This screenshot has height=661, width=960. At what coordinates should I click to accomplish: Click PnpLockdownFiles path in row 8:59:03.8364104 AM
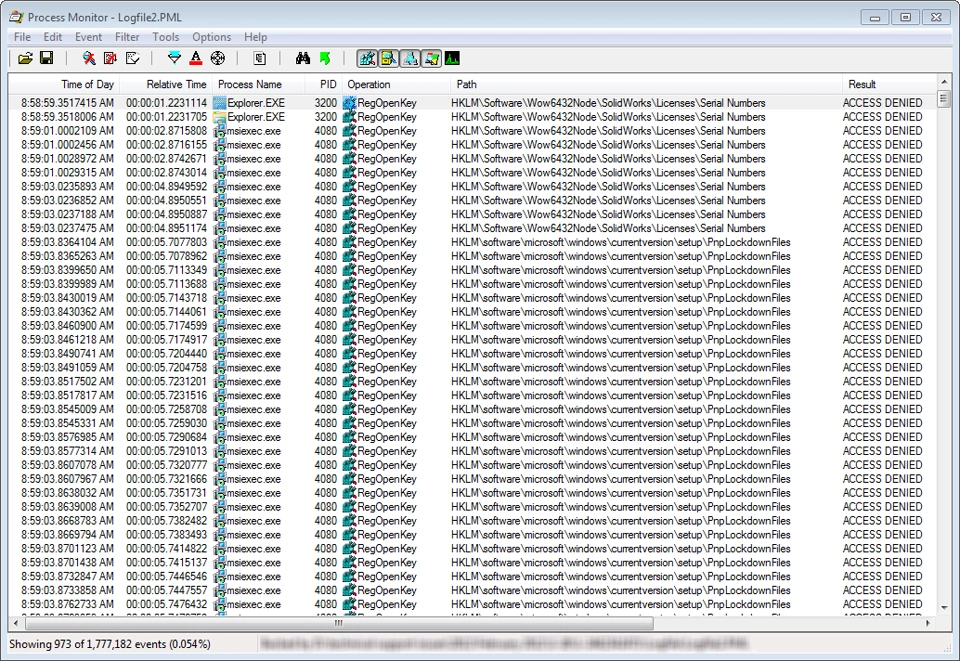[x=621, y=242]
